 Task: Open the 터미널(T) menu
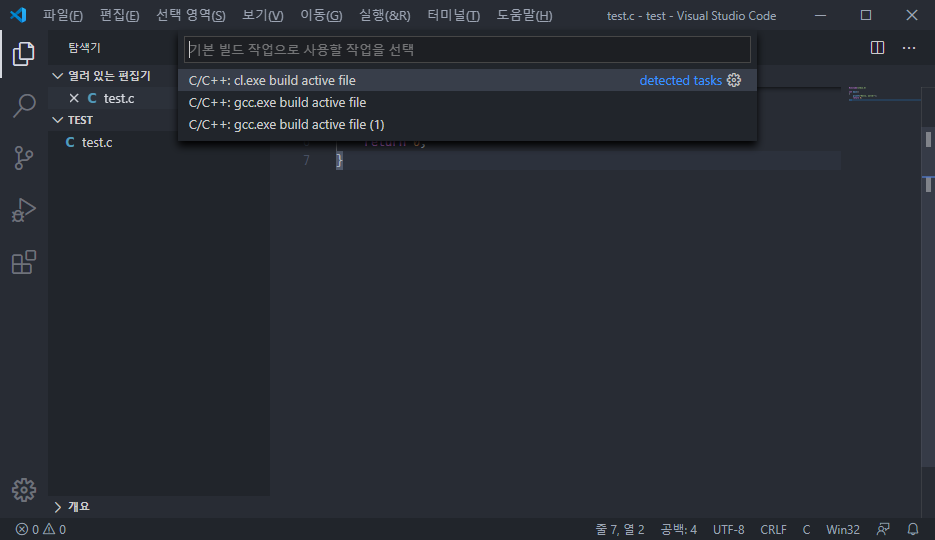(x=453, y=15)
